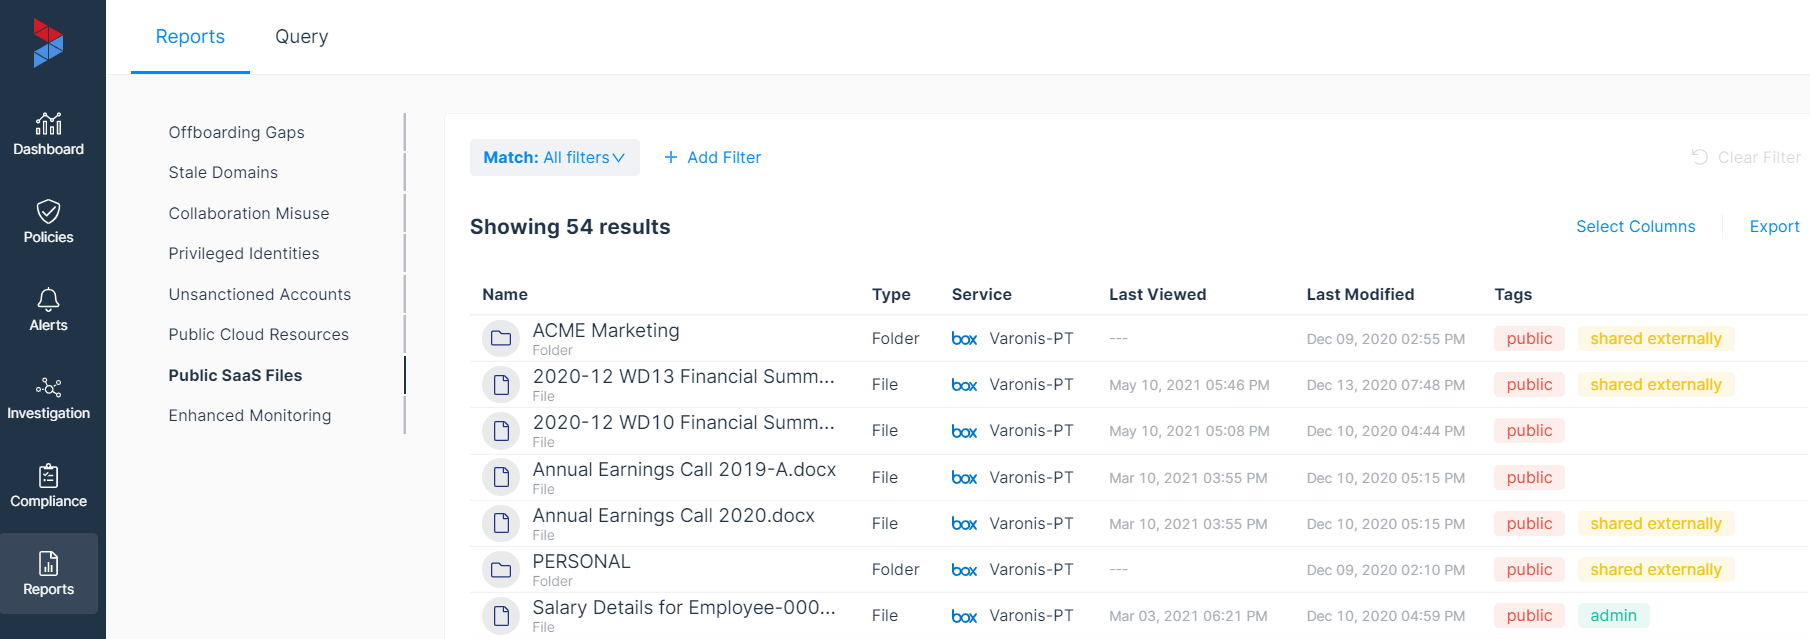Click the ACME Marketing folder icon
This screenshot has width=1810, height=639.
pyautogui.click(x=501, y=338)
